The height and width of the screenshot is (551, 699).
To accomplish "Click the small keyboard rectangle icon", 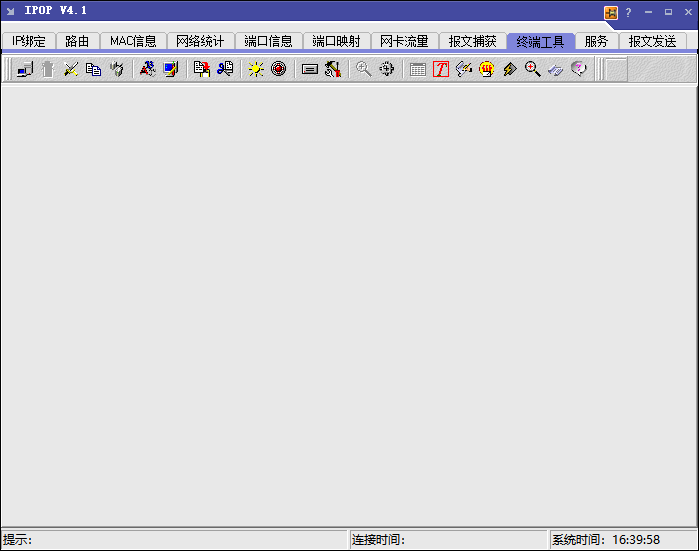I will (x=310, y=69).
